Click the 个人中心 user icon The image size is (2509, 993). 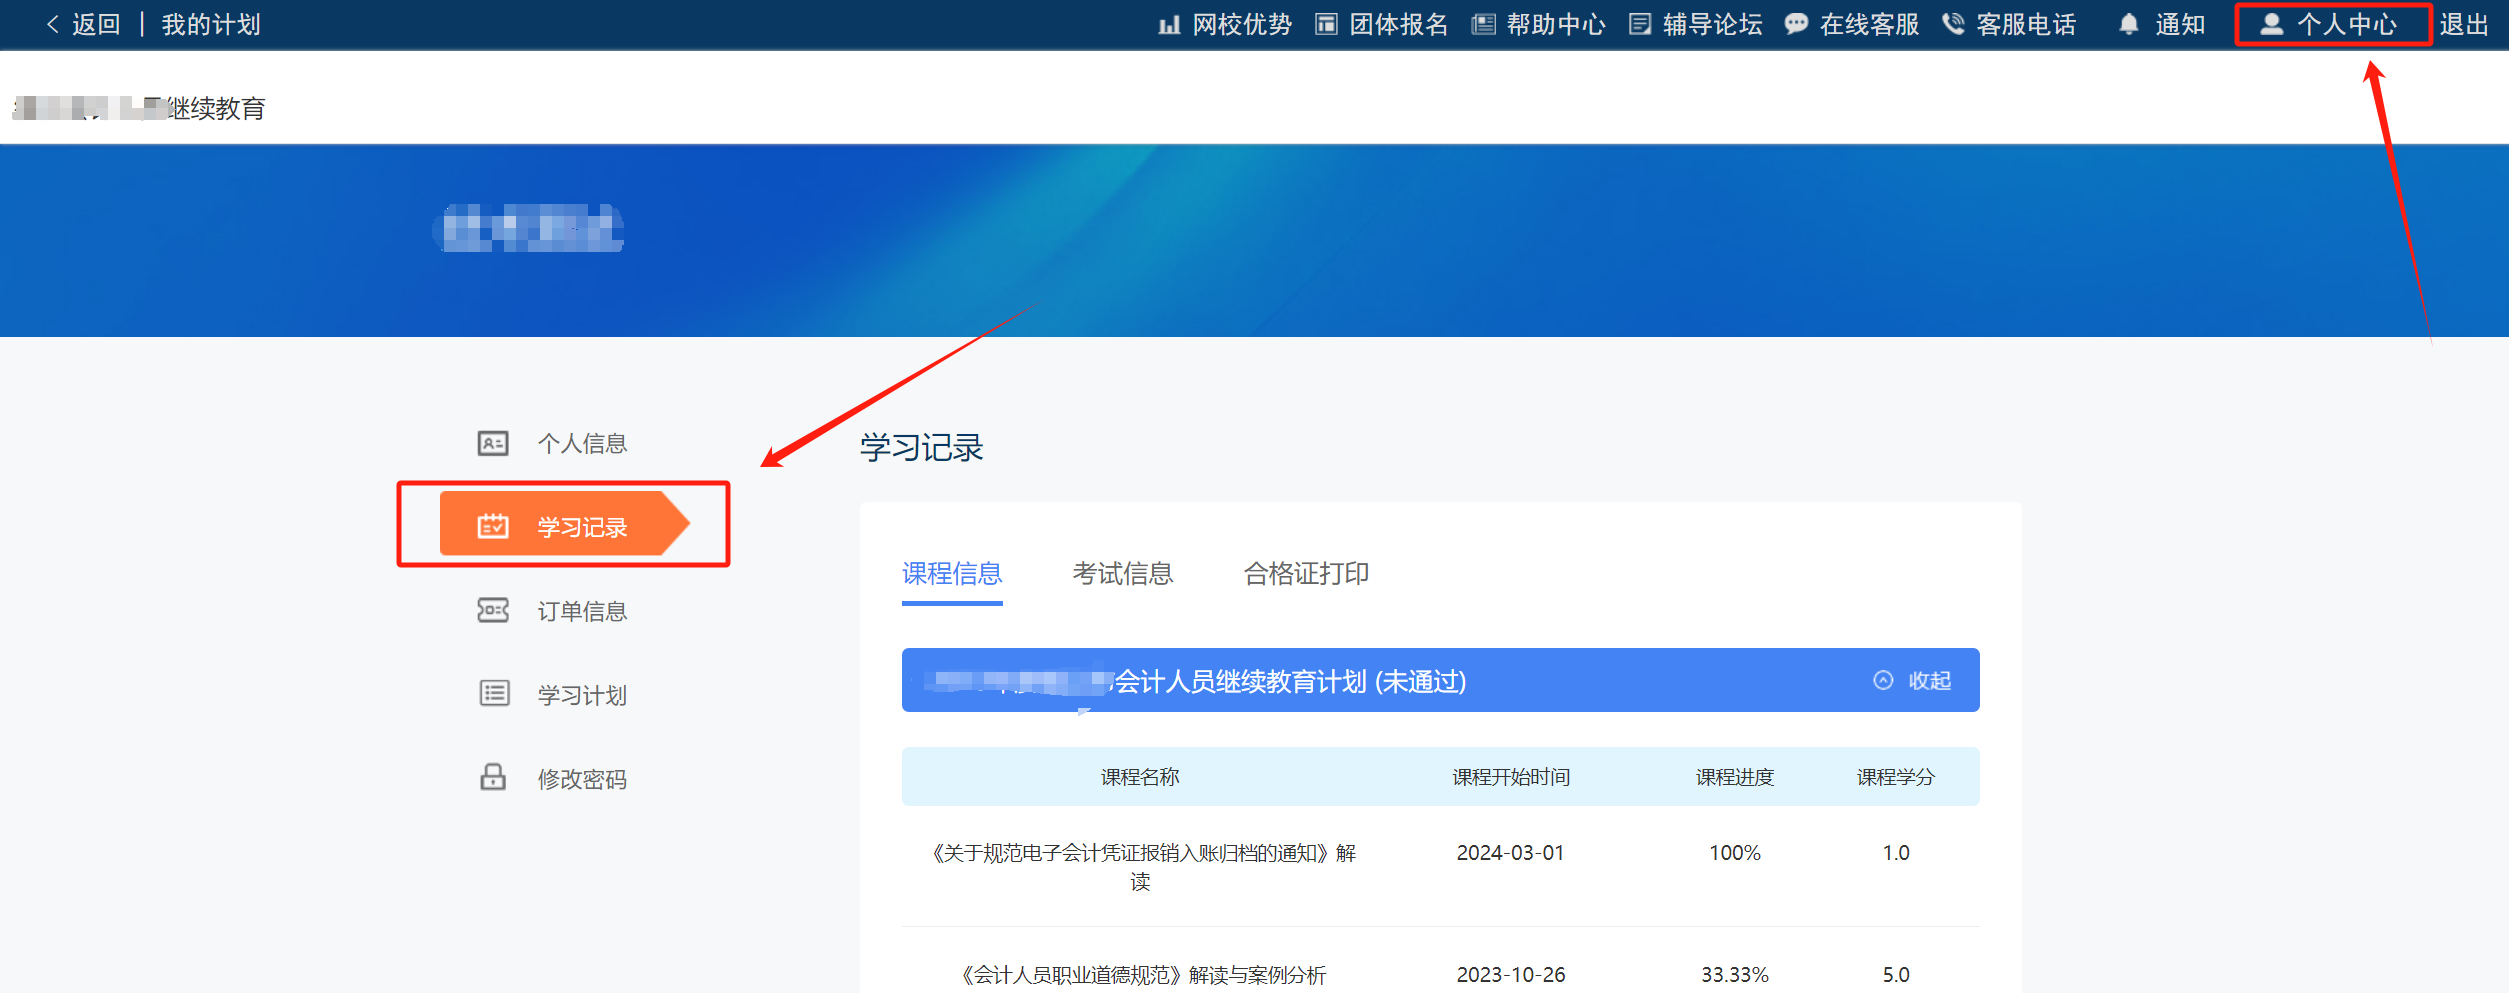point(2271,25)
